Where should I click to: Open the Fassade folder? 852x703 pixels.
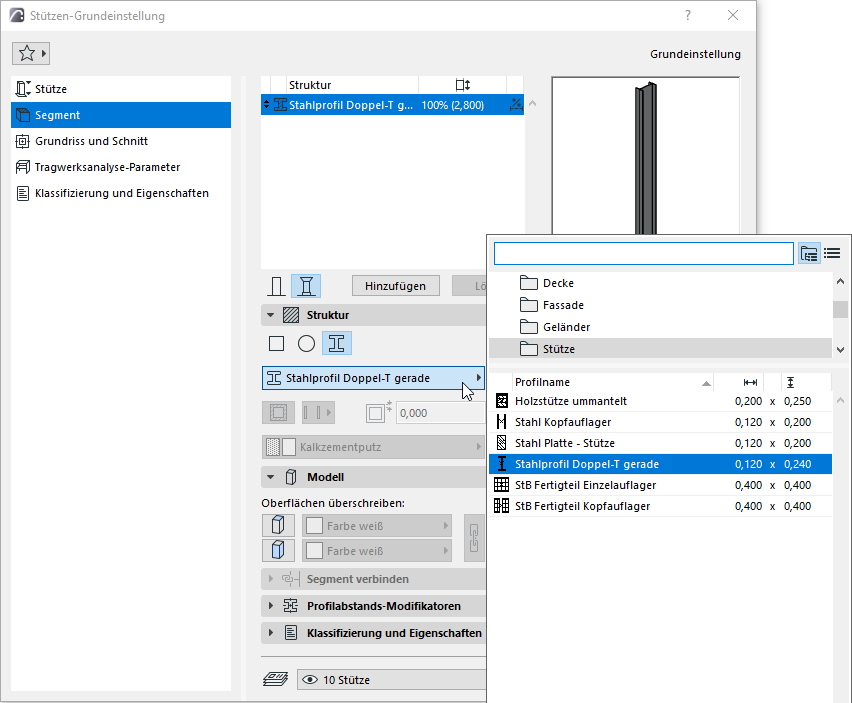(660, 305)
